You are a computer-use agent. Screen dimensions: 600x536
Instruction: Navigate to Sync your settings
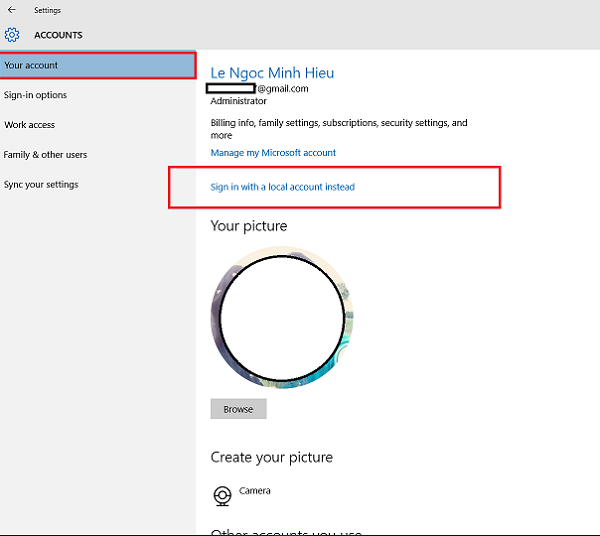coord(41,184)
